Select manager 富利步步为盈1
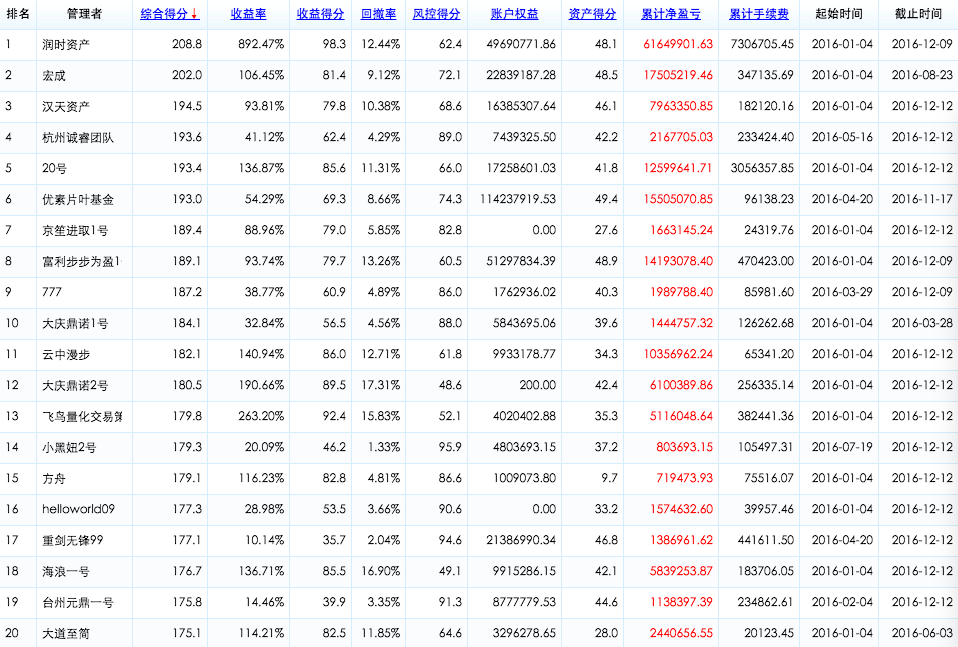 (82, 261)
